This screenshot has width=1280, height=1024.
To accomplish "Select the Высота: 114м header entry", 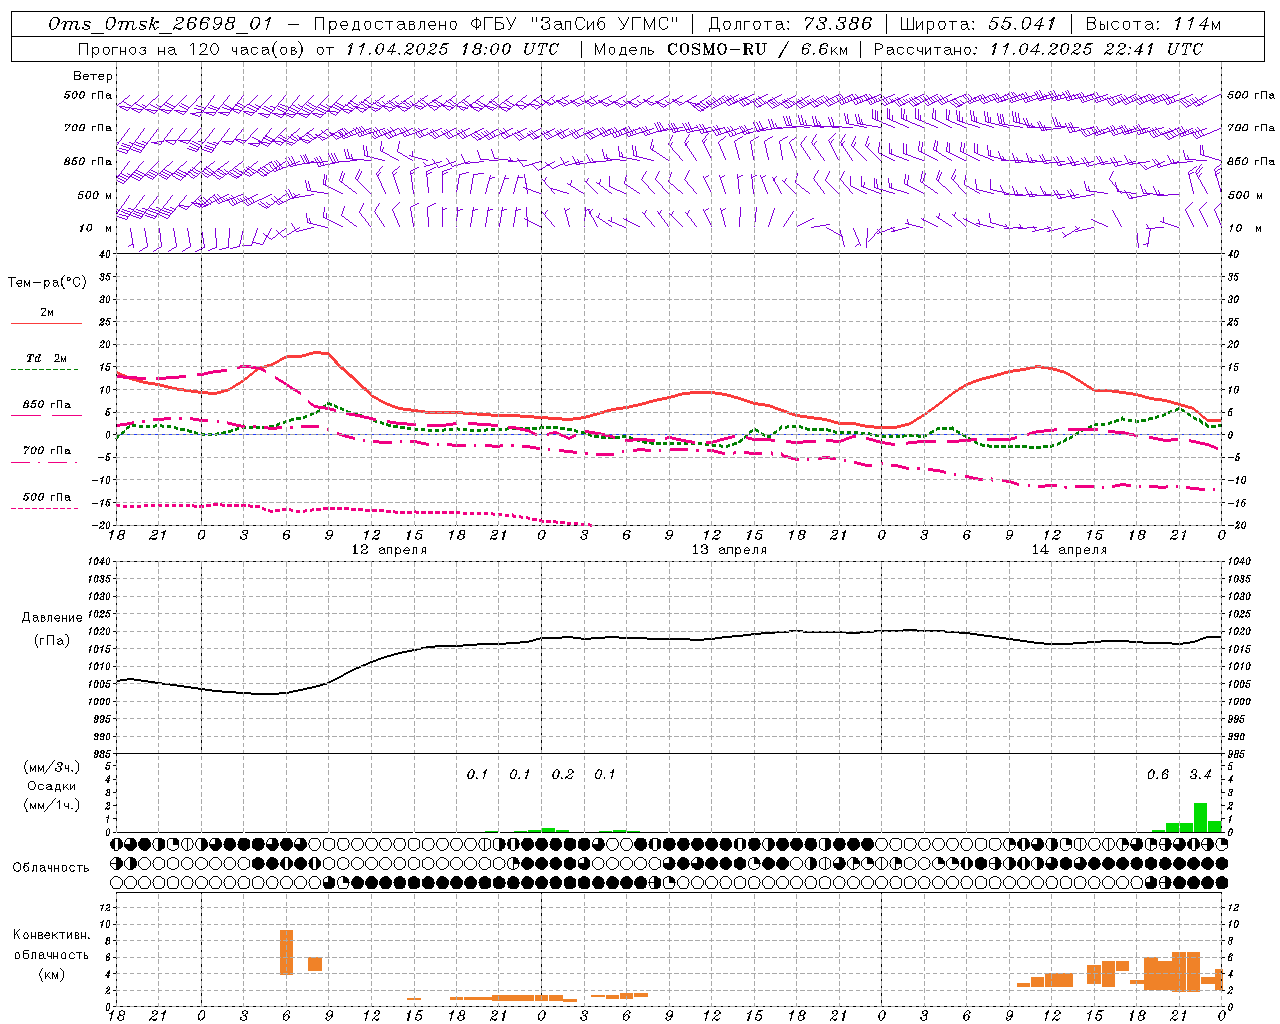I will point(1153,24).
